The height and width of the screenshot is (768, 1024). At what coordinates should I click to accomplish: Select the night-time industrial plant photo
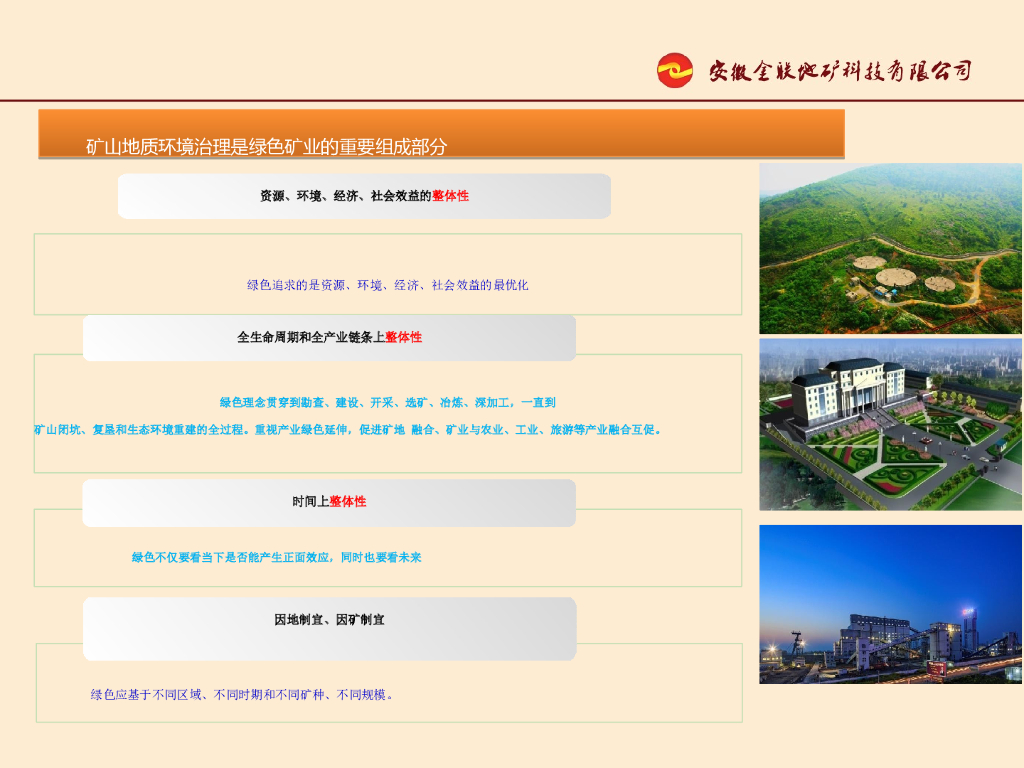pos(891,604)
